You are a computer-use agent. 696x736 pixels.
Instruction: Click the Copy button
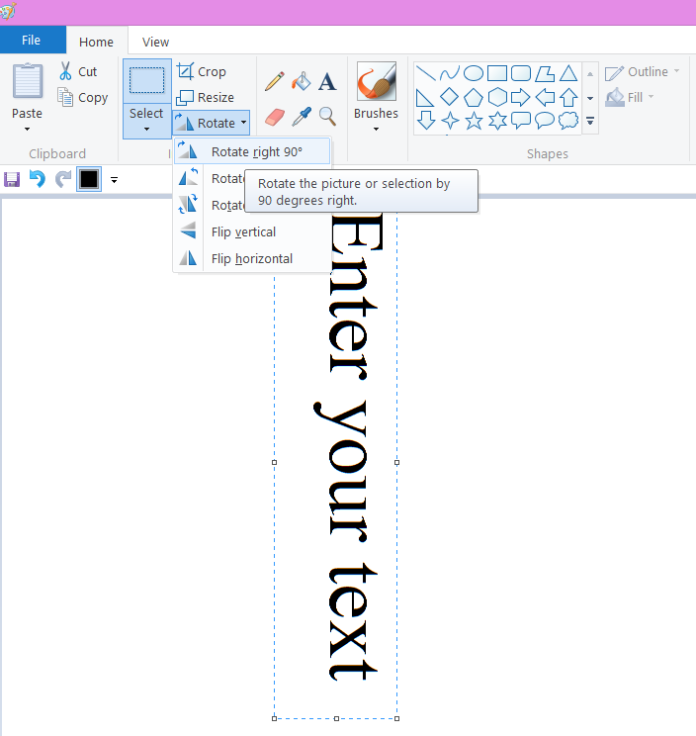tap(83, 98)
